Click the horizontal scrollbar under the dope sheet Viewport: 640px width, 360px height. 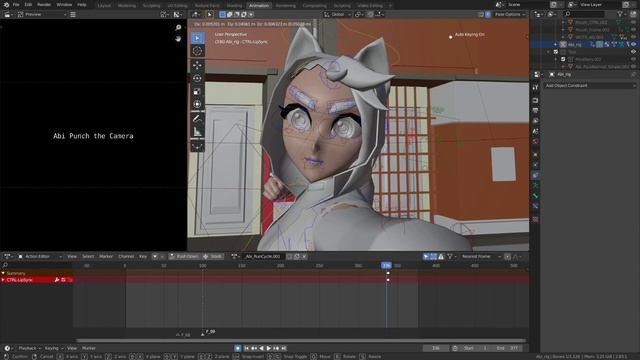click(x=301, y=340)
